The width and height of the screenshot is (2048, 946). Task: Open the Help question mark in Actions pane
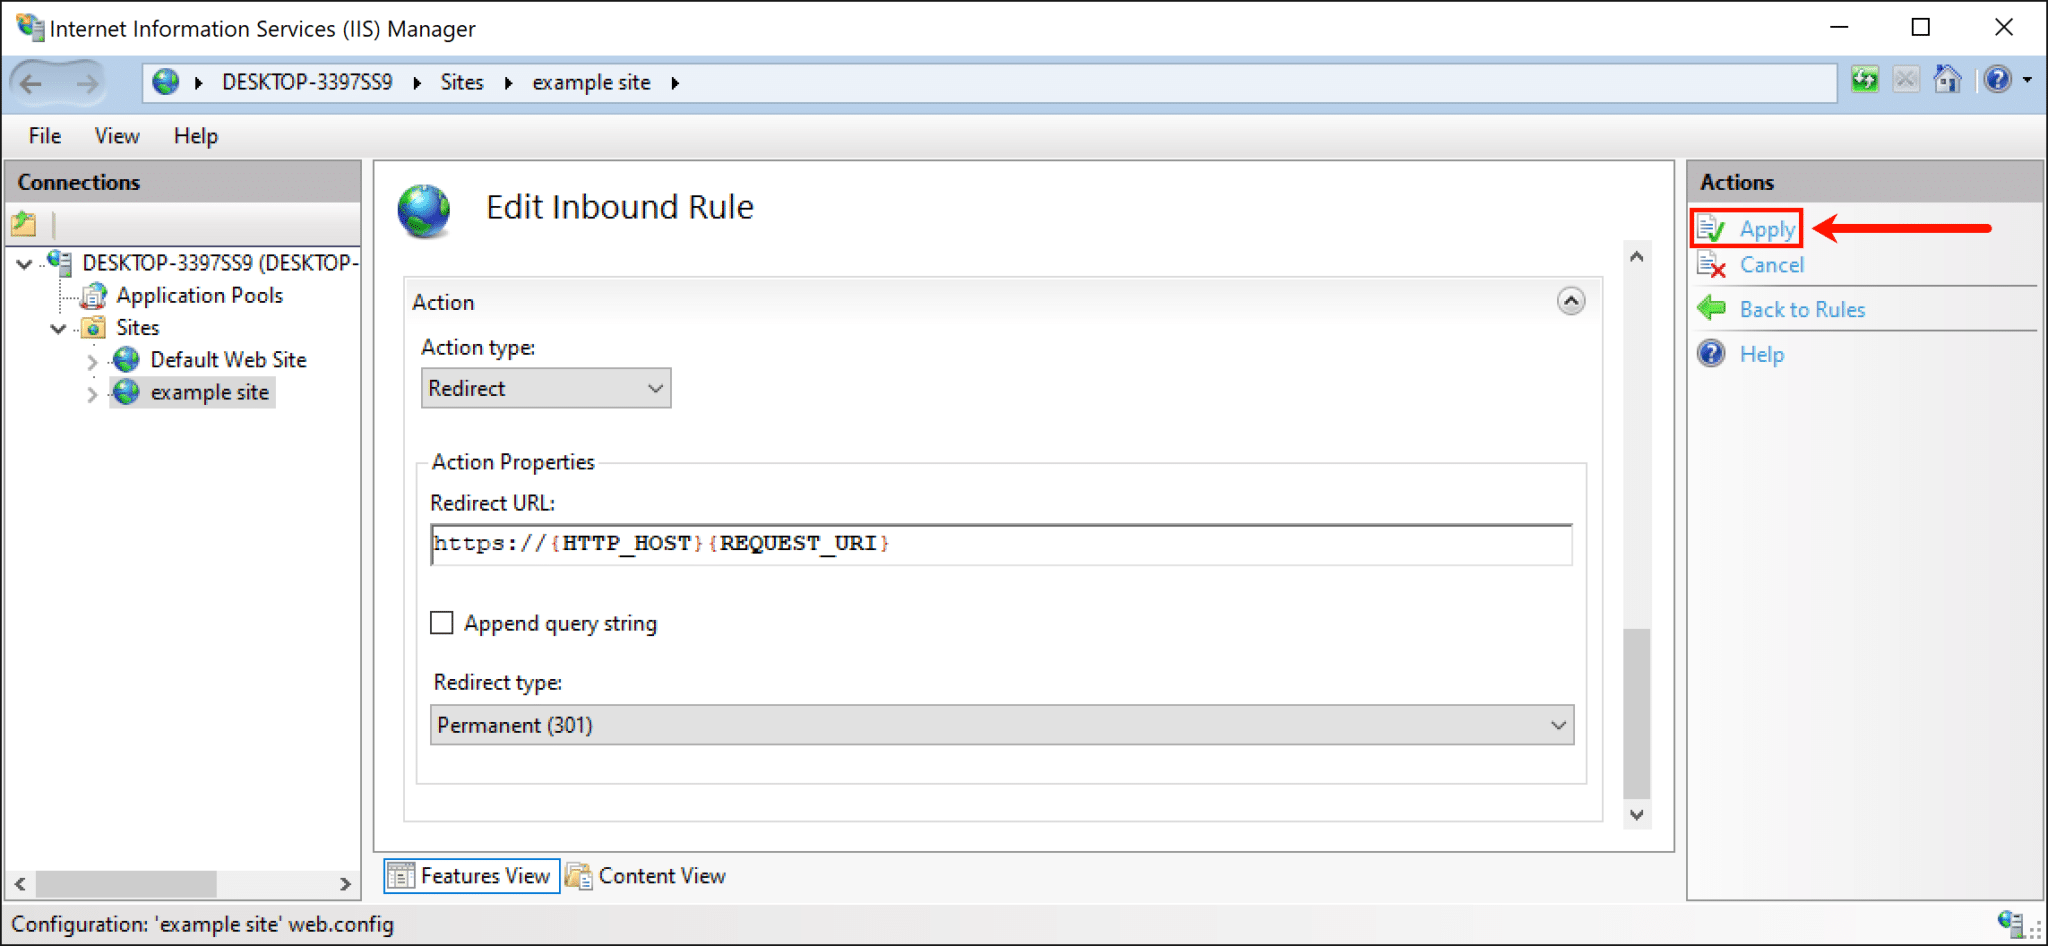pos(1712,353)
